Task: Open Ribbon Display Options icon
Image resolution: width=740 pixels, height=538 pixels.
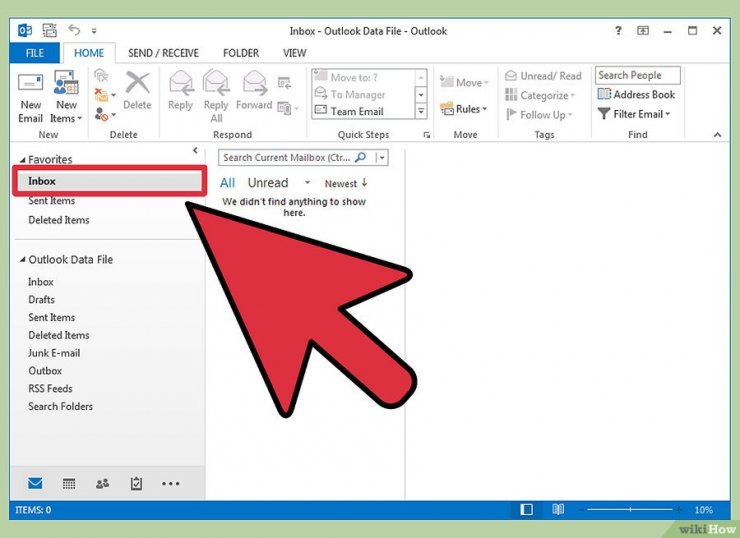Action: (643, 31)
